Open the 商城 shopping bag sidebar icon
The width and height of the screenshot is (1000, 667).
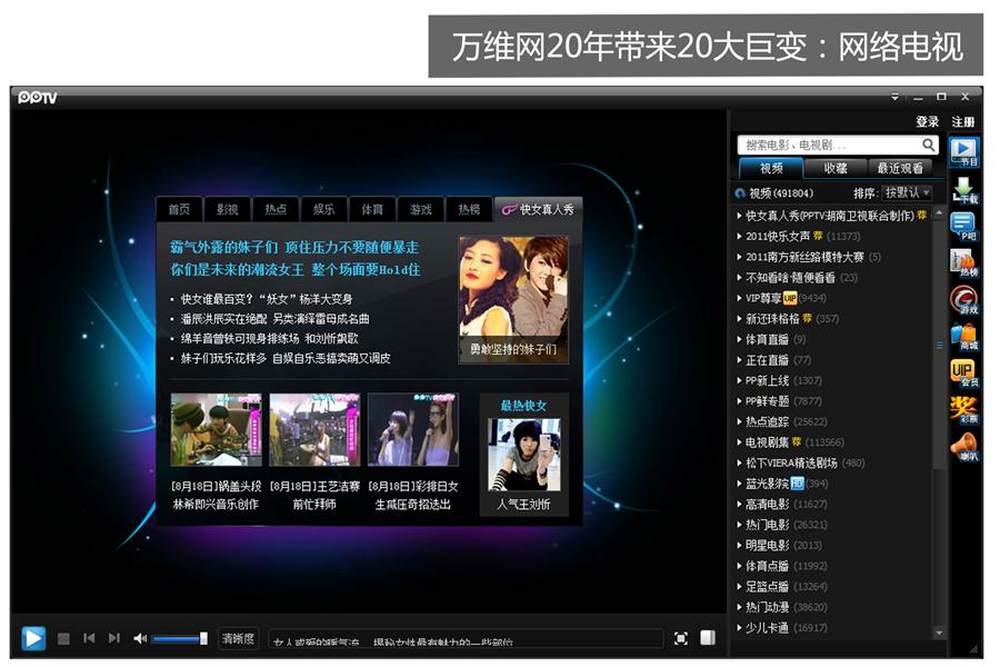click(x=964, y=337)
